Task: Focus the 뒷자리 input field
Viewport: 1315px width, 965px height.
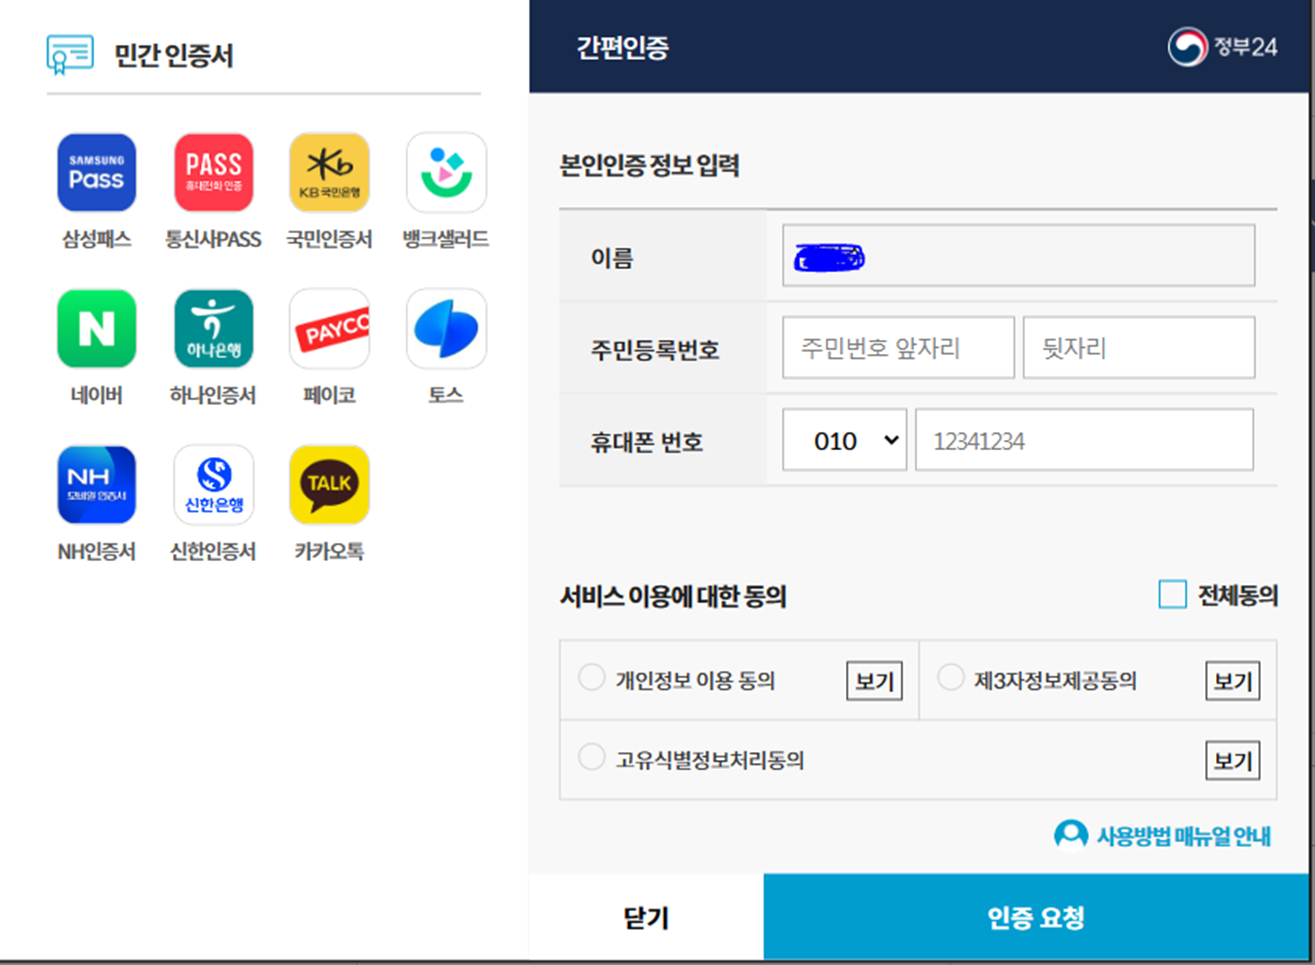Action: [x=1138, y=348]
